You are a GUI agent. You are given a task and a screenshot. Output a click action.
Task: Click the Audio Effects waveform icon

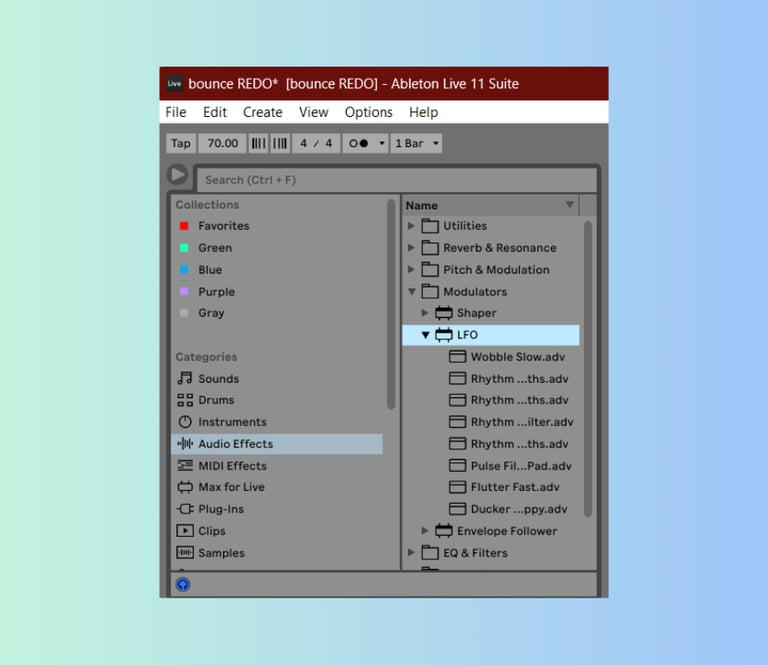coord(185,444)
